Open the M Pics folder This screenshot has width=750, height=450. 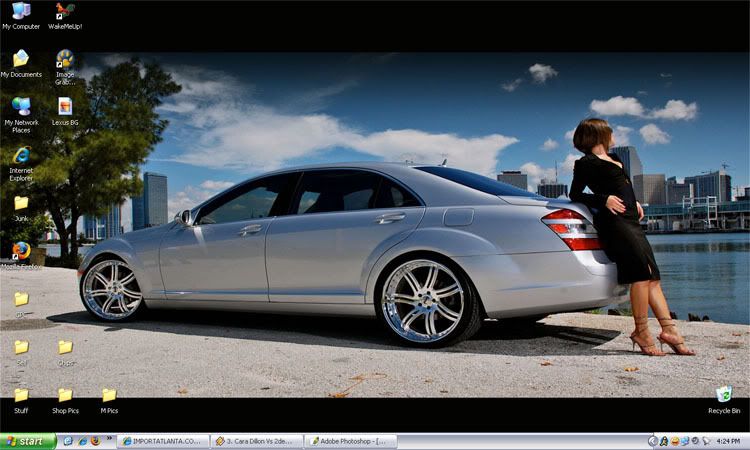109,395
